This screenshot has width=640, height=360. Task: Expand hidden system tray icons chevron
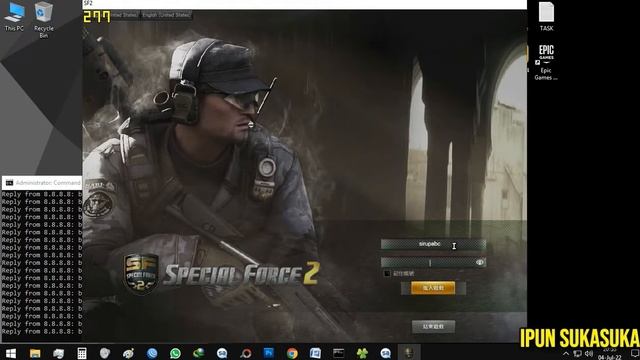[566, 354]
